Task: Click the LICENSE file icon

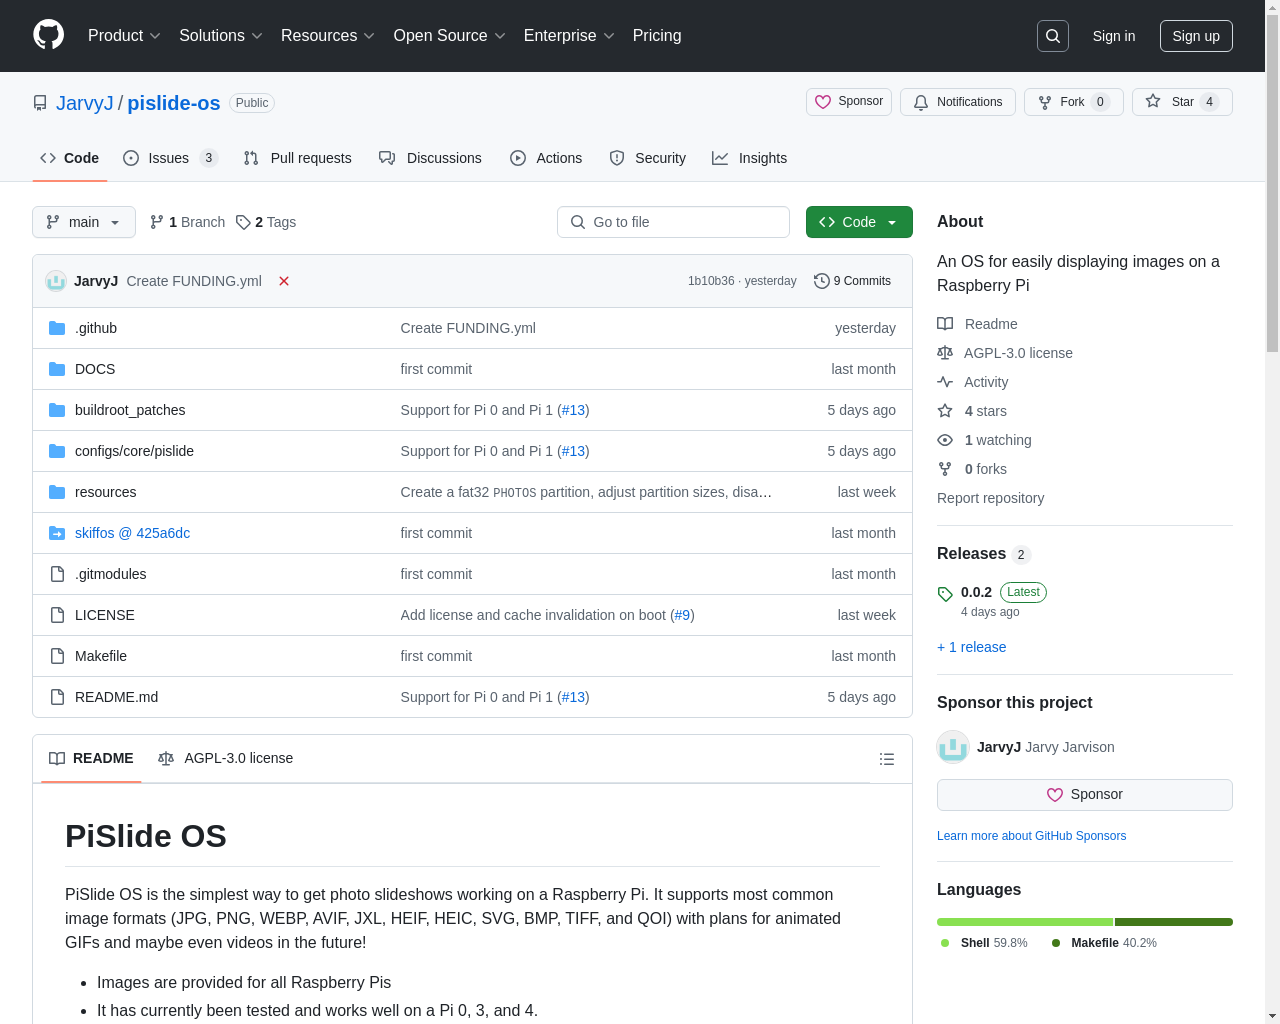Action: (57, 615)
